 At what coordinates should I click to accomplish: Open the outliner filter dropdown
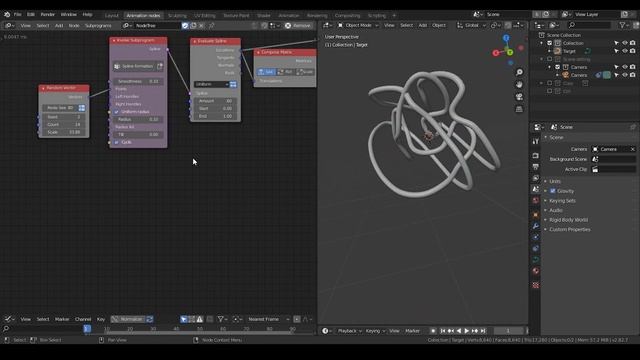(624, 25)
